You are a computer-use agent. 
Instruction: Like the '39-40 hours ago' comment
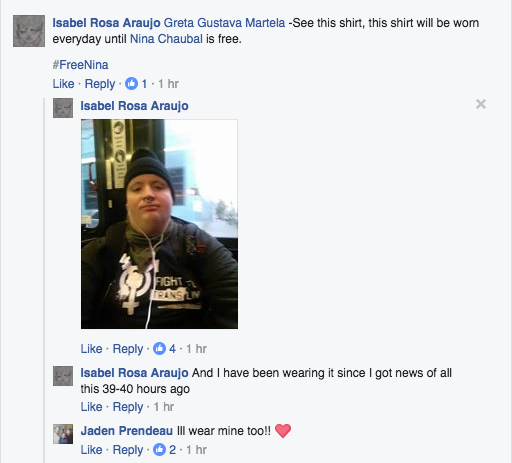pos(91,407)
